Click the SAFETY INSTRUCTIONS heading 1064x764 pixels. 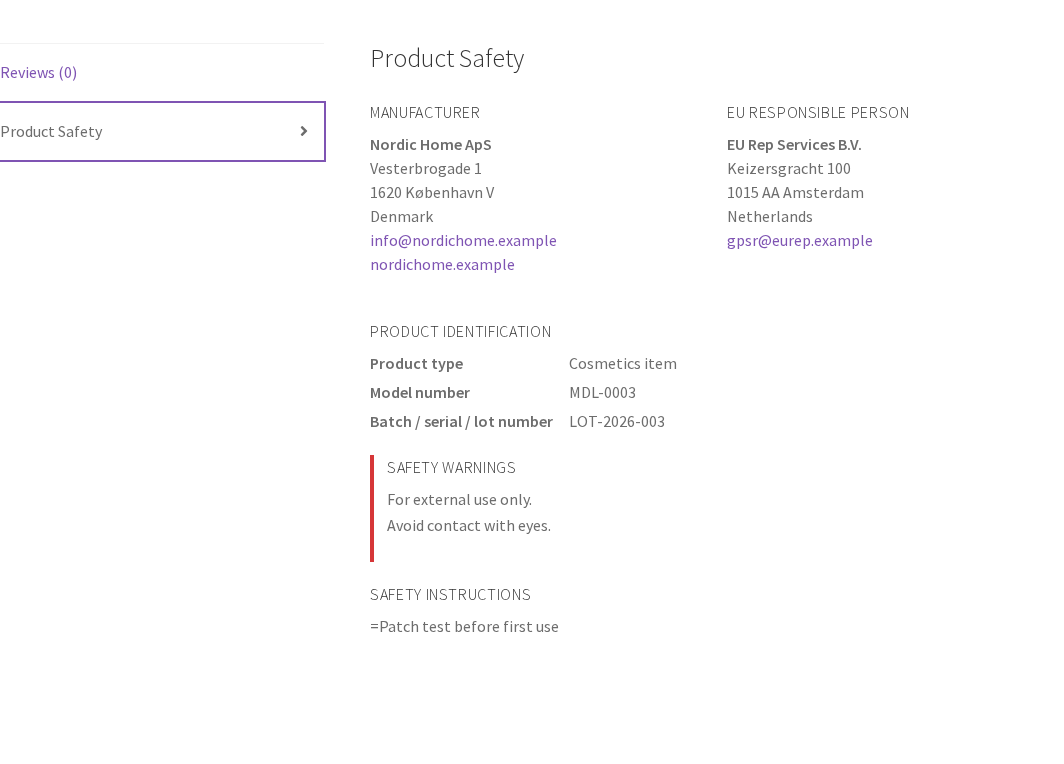(x=451, y=595)
